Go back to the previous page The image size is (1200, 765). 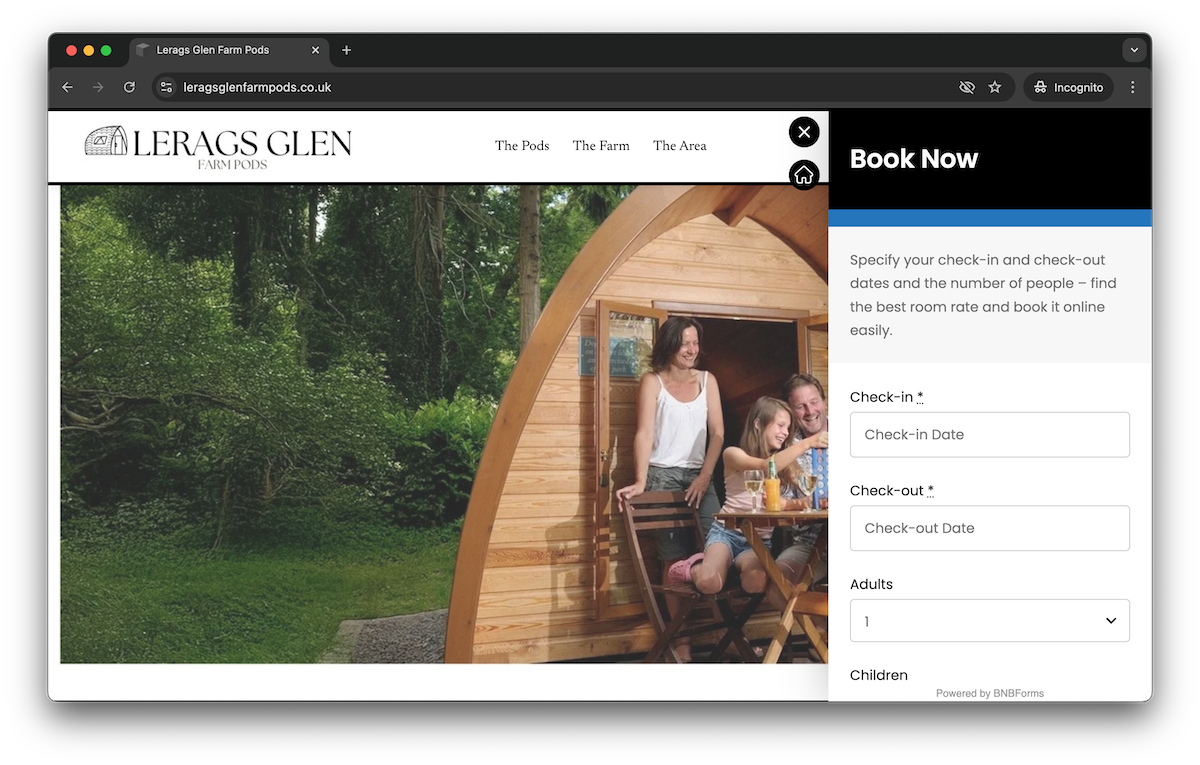[x=67, y=87]
